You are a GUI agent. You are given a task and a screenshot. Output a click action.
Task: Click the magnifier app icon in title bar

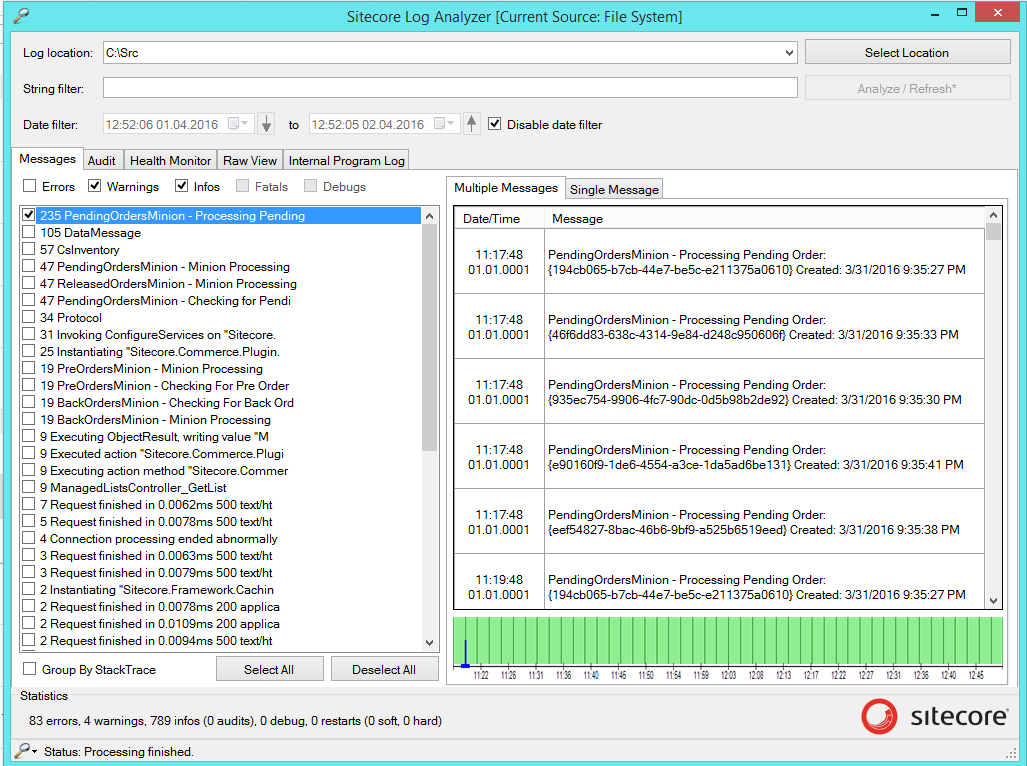pyautogui.click(x=21, y=15)
